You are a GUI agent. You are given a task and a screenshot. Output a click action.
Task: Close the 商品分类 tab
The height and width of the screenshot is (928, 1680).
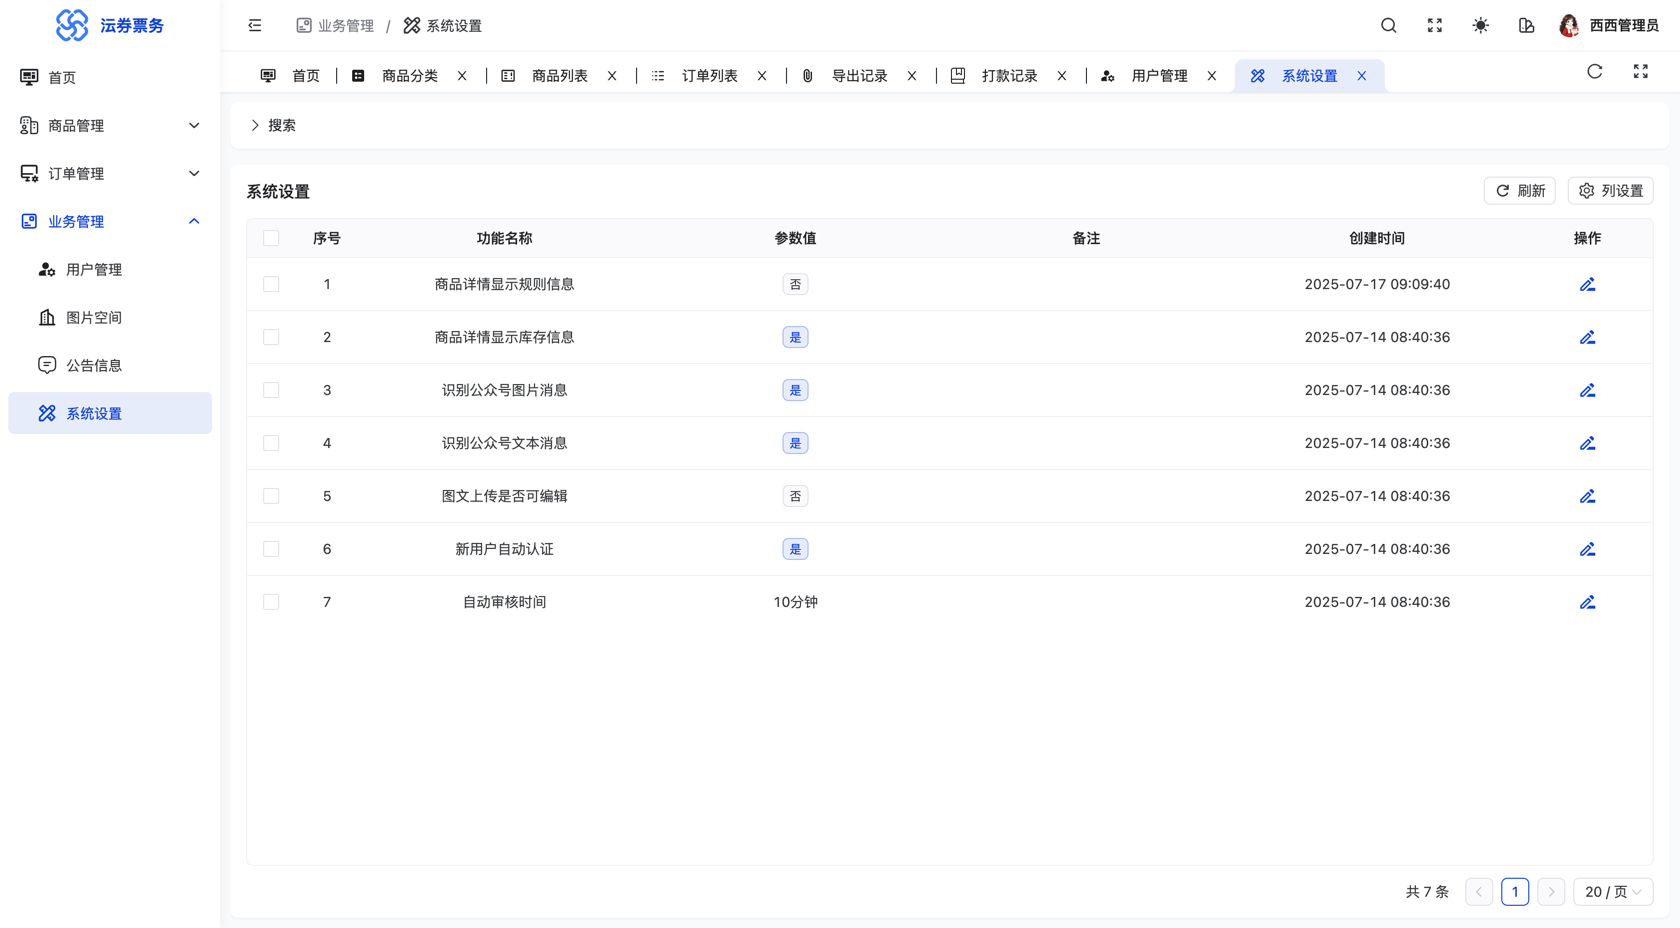(x=462, y=76)
